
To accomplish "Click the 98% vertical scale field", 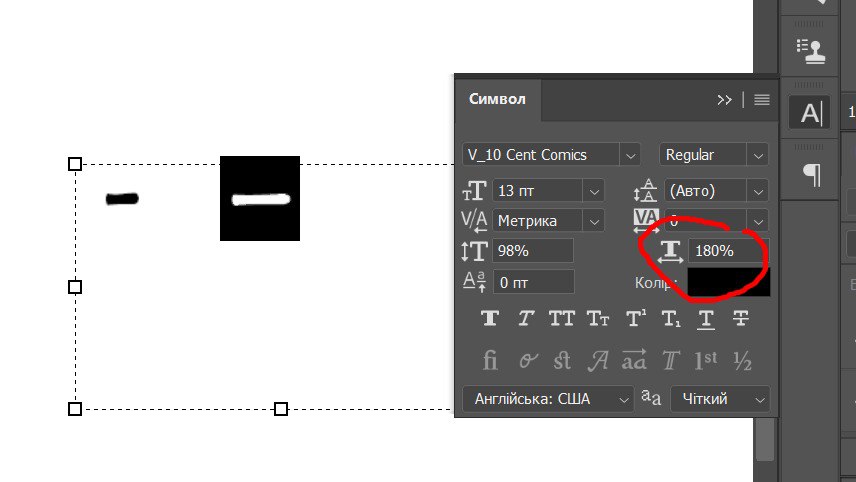I will tap(532, 251).
